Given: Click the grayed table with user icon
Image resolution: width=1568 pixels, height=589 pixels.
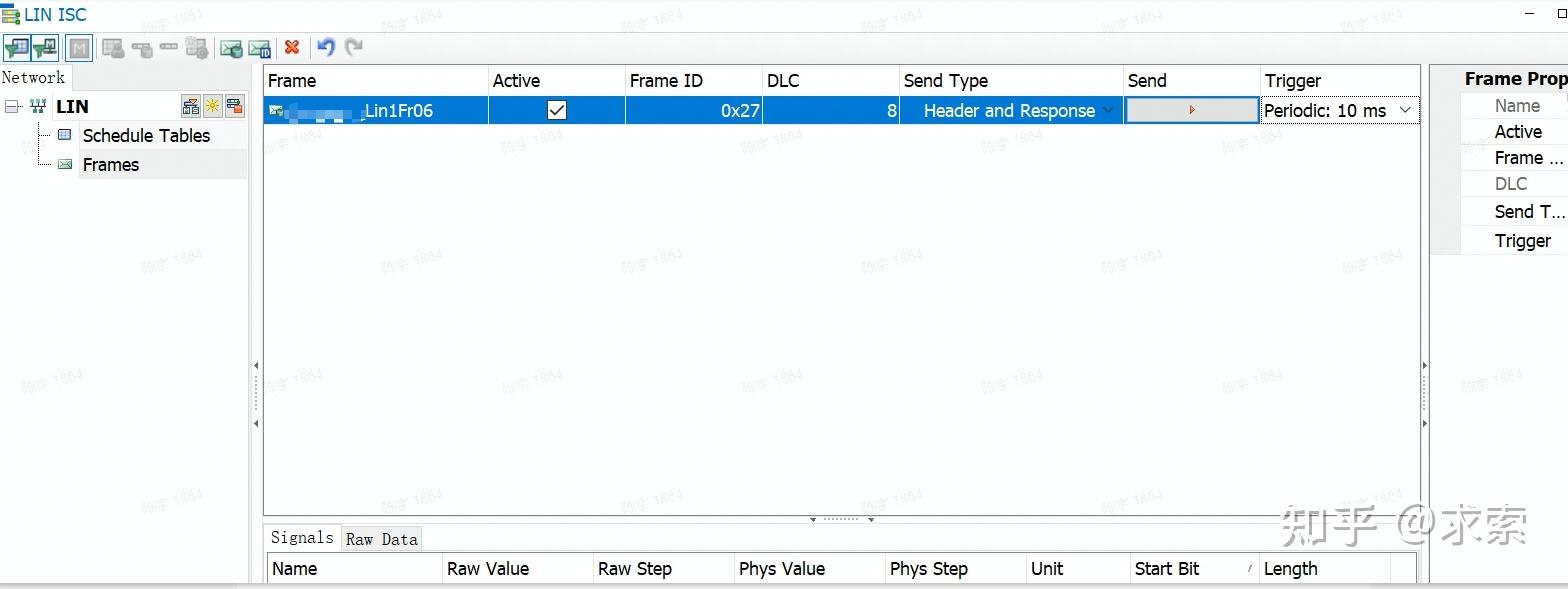Looking at the screenshot, I should point(113,47).
